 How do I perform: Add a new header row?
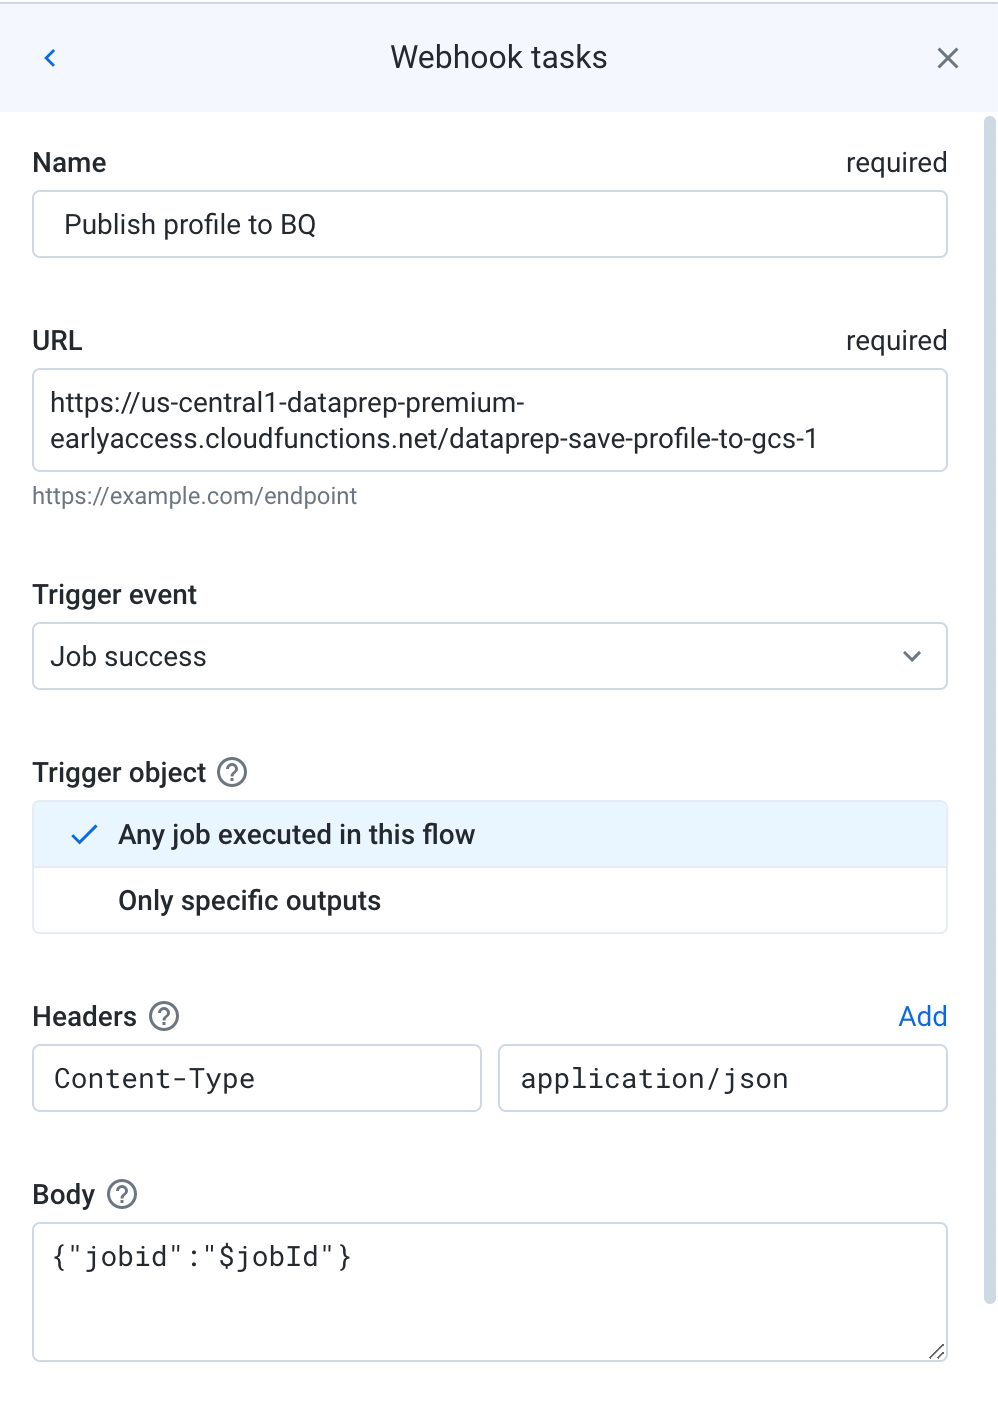point(923,1016)
